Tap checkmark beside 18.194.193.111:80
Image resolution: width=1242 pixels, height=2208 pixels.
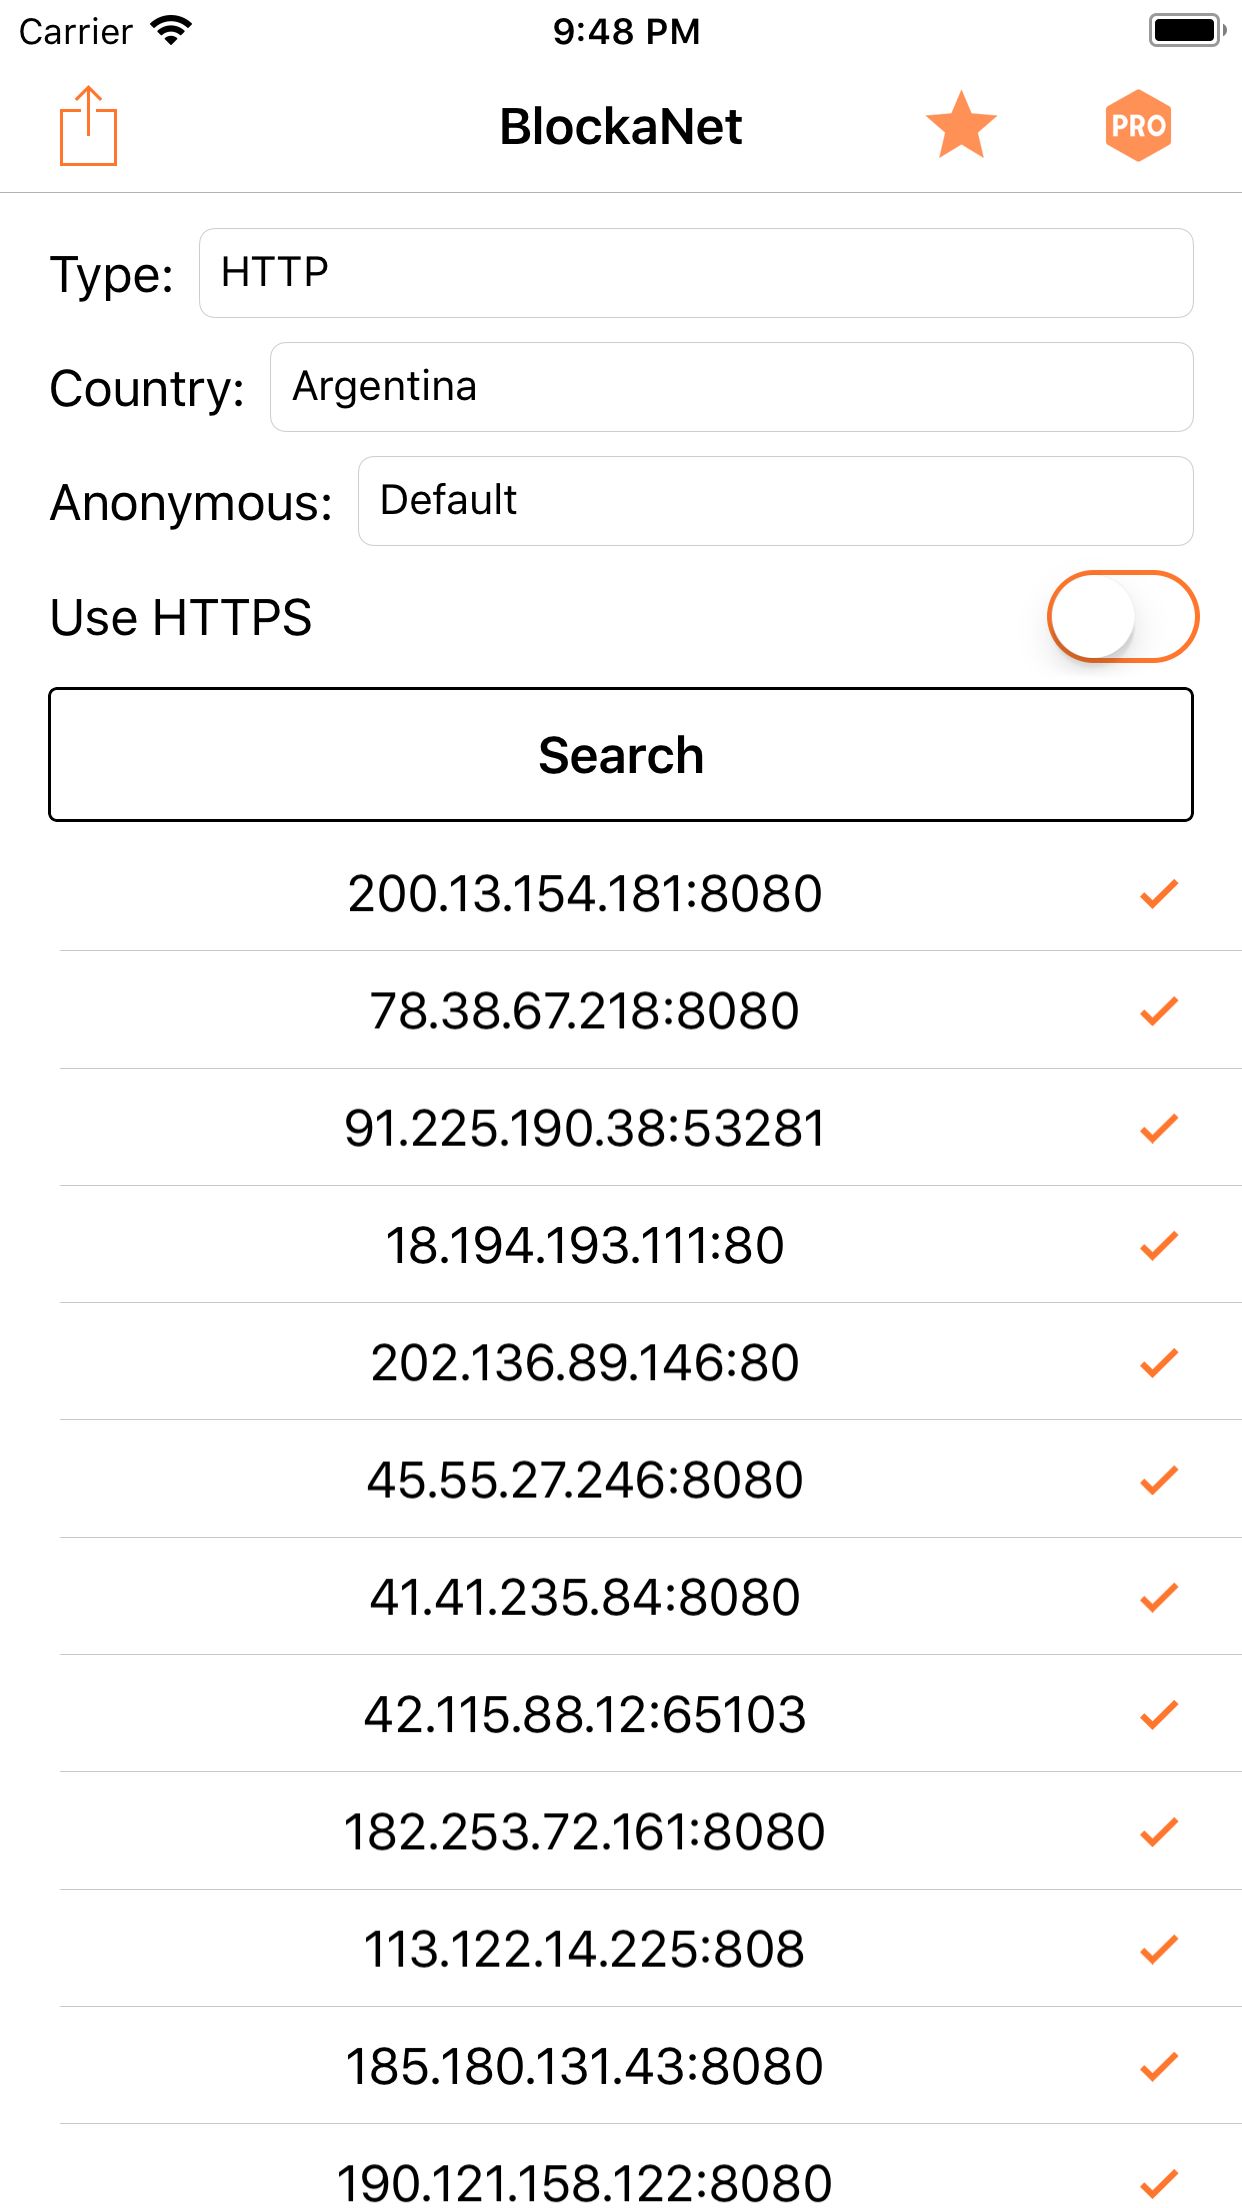1159,1245
